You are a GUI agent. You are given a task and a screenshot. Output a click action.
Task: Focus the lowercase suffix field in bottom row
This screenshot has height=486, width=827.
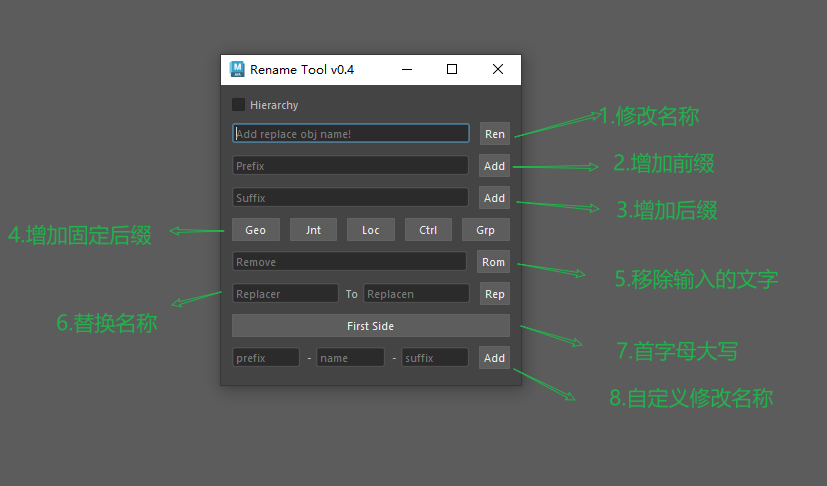pos(435,358)
